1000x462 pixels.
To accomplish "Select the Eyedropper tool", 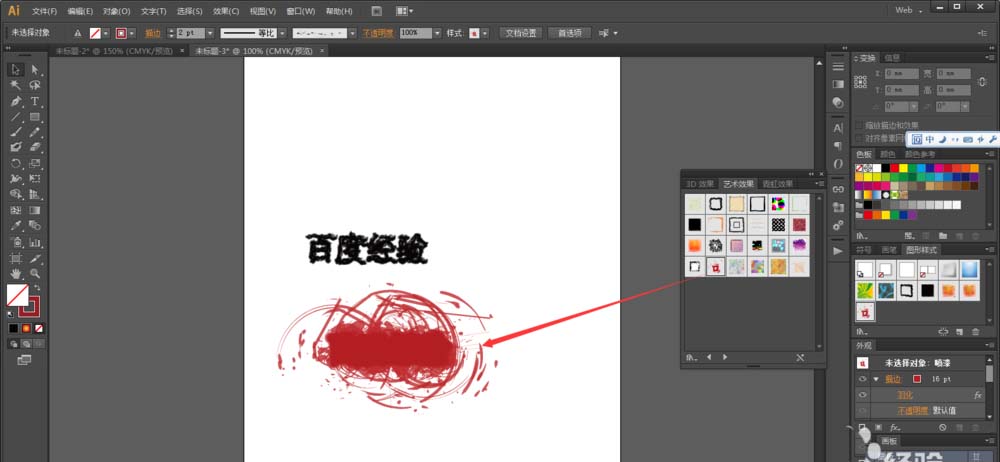I will 16,226.
